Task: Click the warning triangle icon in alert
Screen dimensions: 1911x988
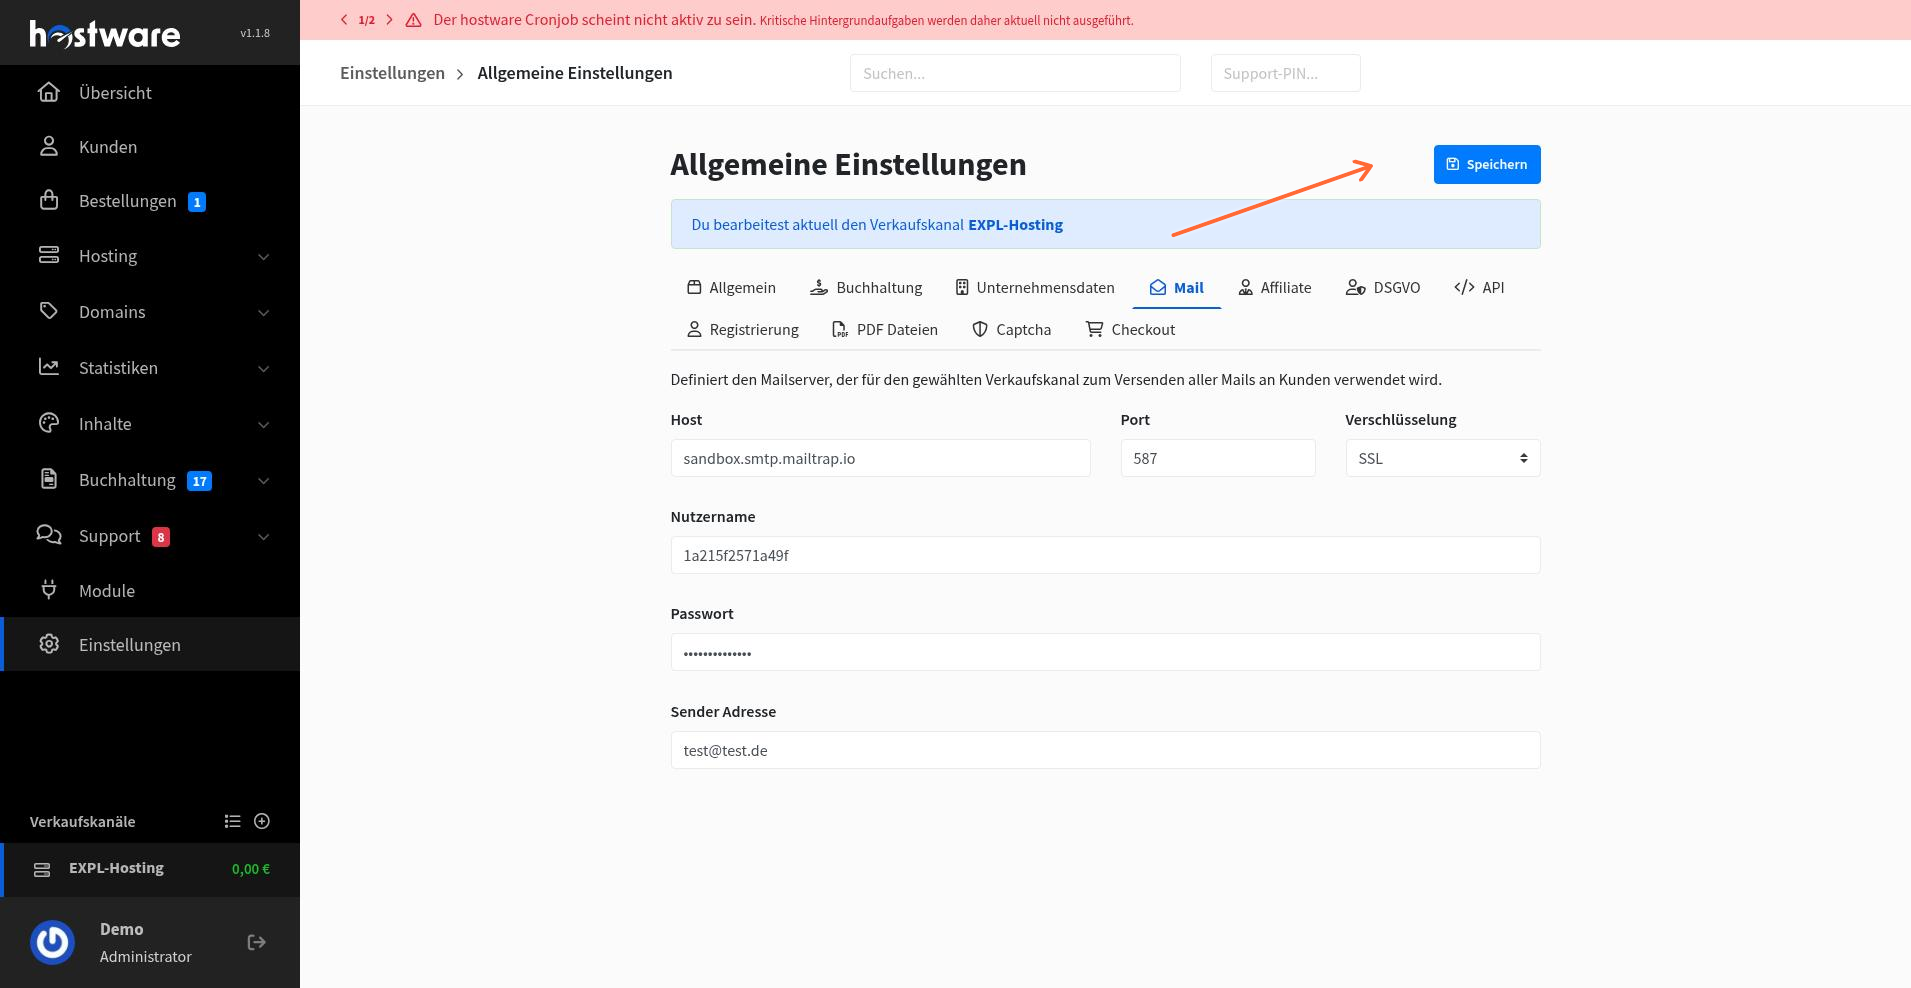Action: (413, 20)
